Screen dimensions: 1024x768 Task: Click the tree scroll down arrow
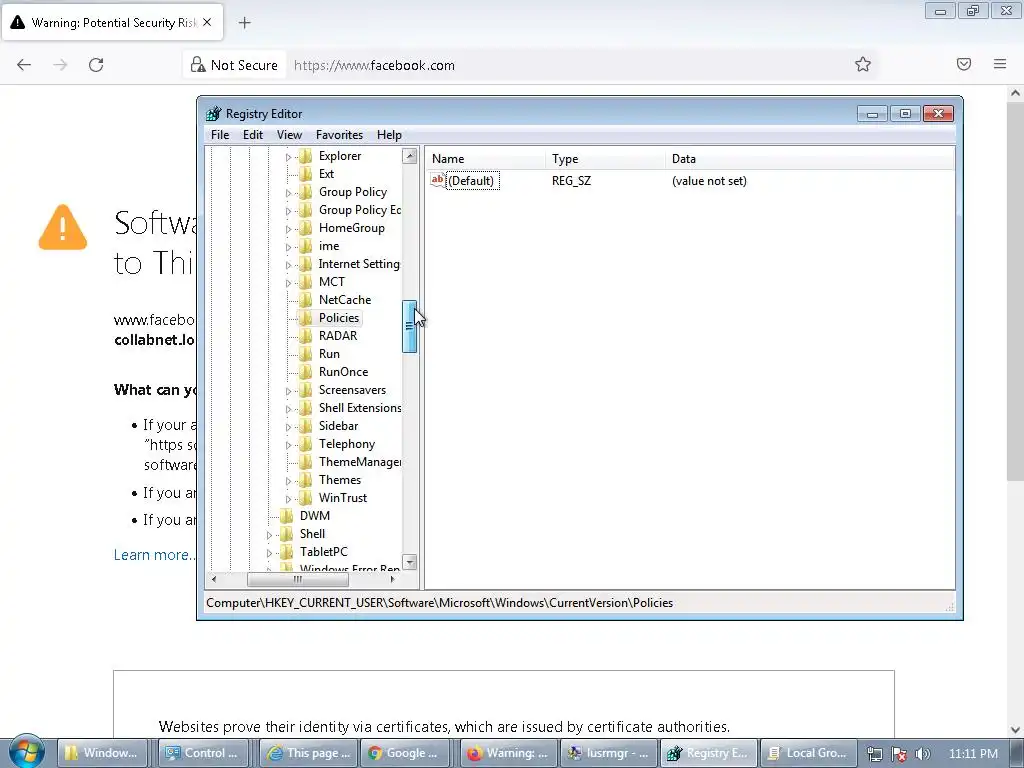(x=409, y=562)
